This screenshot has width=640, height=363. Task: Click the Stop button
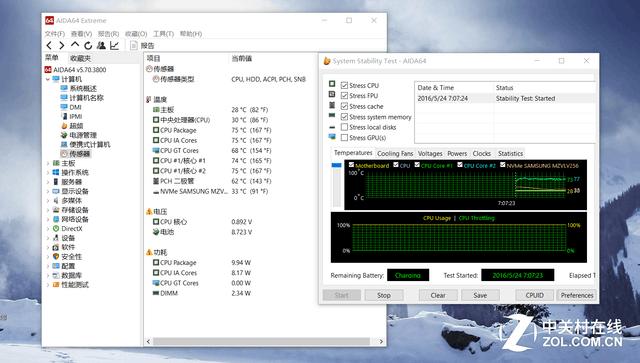pos(384,295)
